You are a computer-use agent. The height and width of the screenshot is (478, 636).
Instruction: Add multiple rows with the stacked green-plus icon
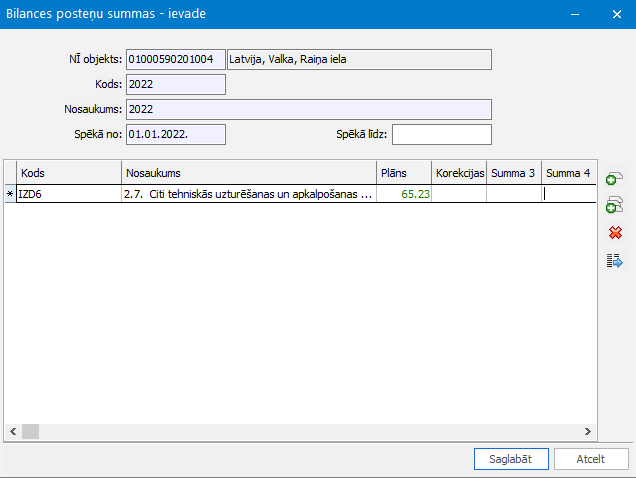[615, 205]
